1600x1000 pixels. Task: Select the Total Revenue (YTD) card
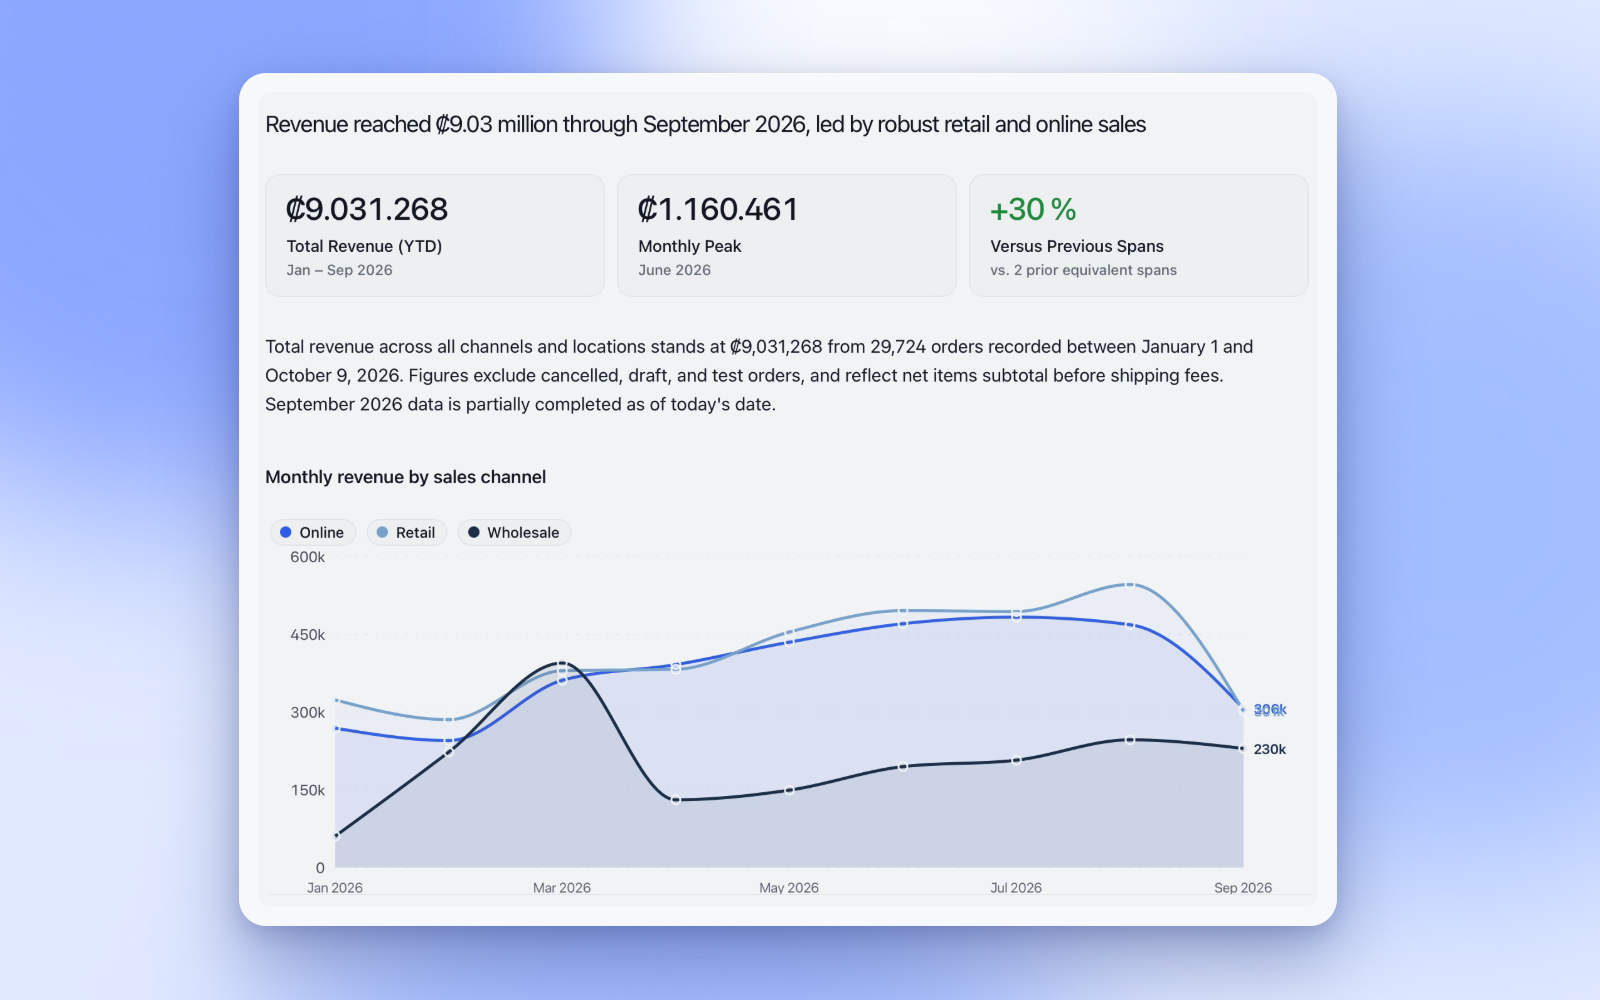[x=435, y=235]
